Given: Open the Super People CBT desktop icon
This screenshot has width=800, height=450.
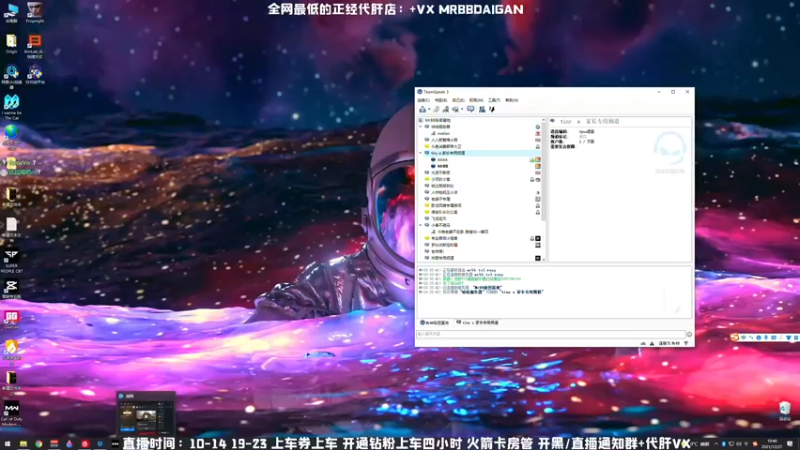Looking at the screenshot, I should [11, 261].
